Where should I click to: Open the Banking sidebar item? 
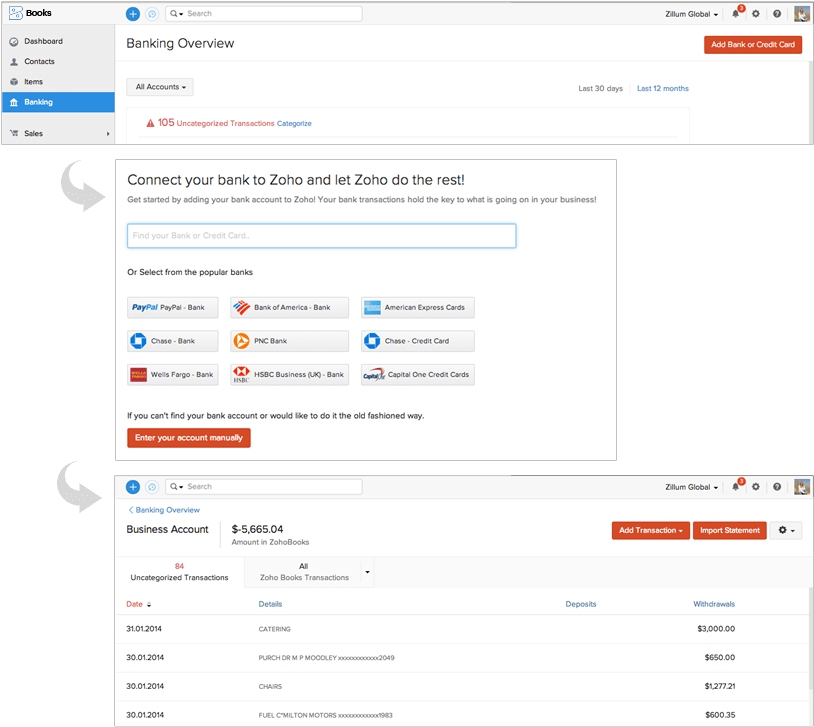click(x=57, y=102)
